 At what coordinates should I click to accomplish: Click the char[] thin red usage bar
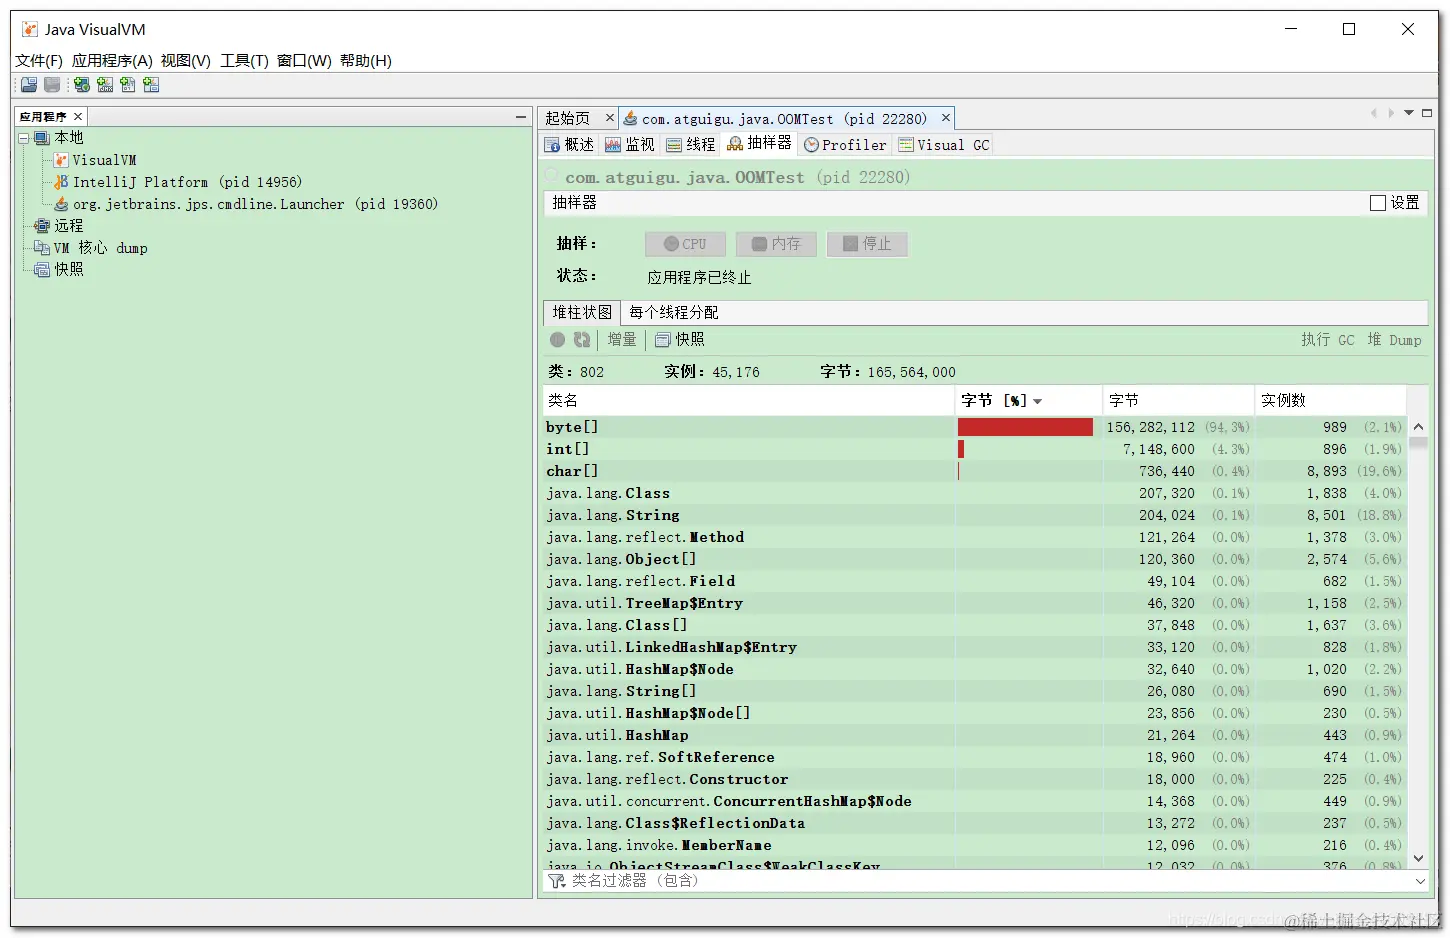coord(959,471)
